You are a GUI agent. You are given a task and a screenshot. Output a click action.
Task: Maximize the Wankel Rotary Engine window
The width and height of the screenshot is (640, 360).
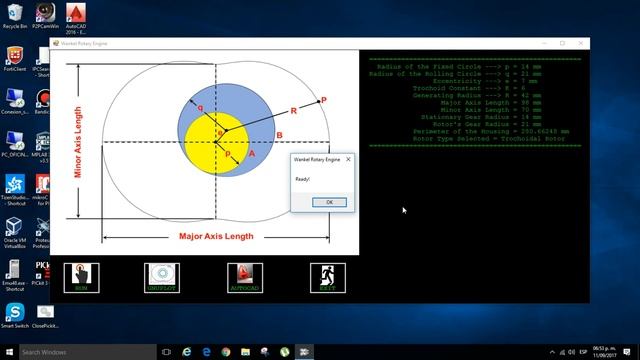point(562,43)
